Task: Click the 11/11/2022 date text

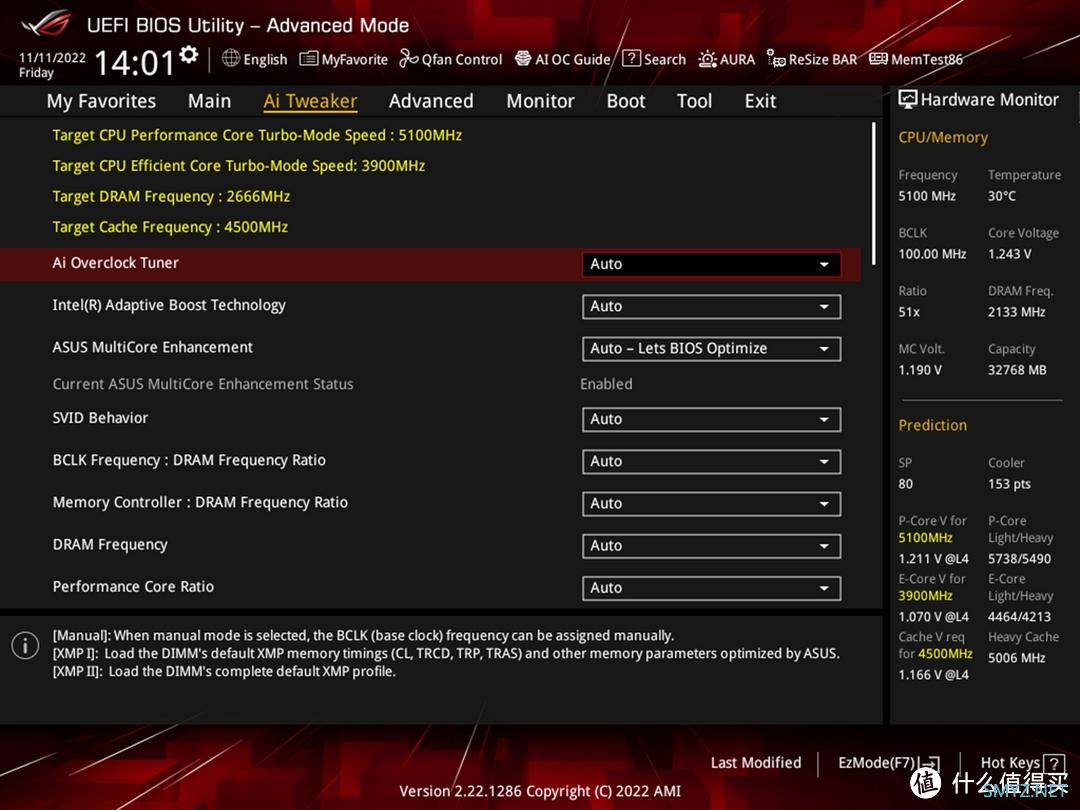Action: click(52, 58)
